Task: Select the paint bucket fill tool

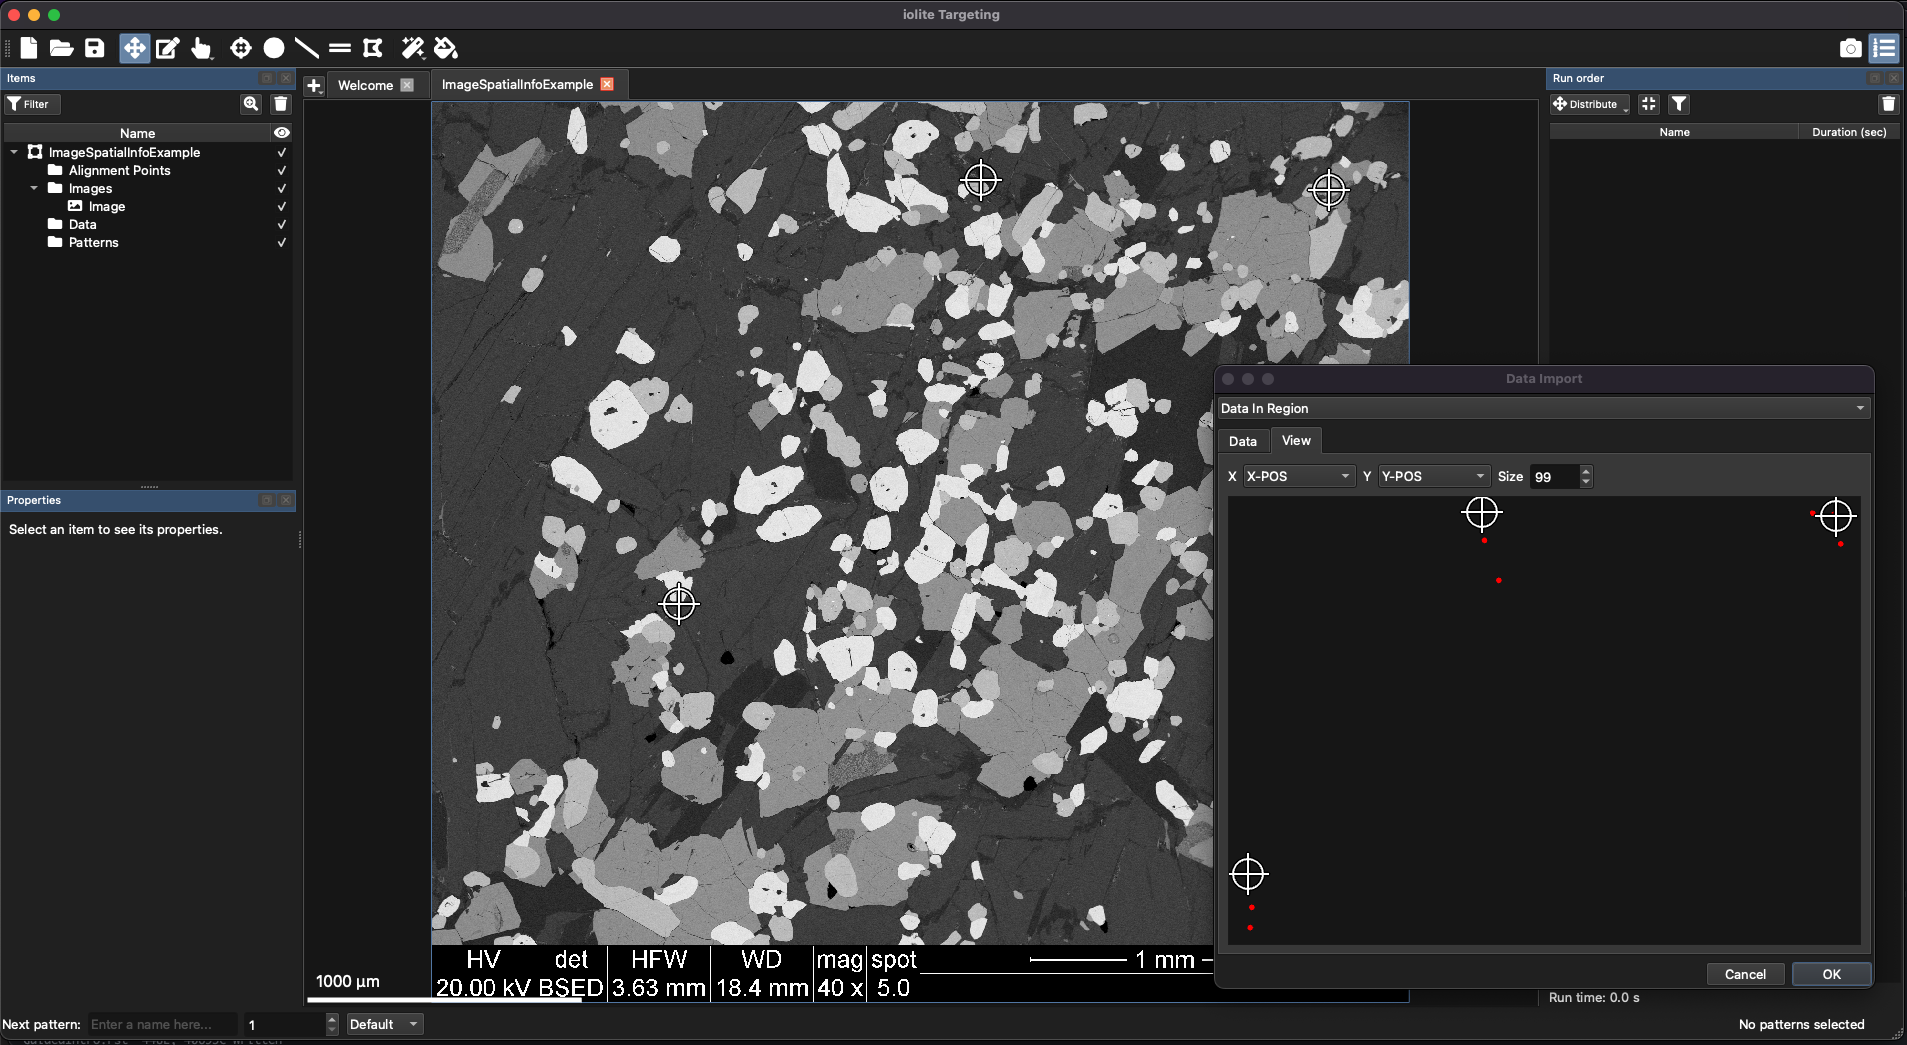Action: tap(446, 48)
